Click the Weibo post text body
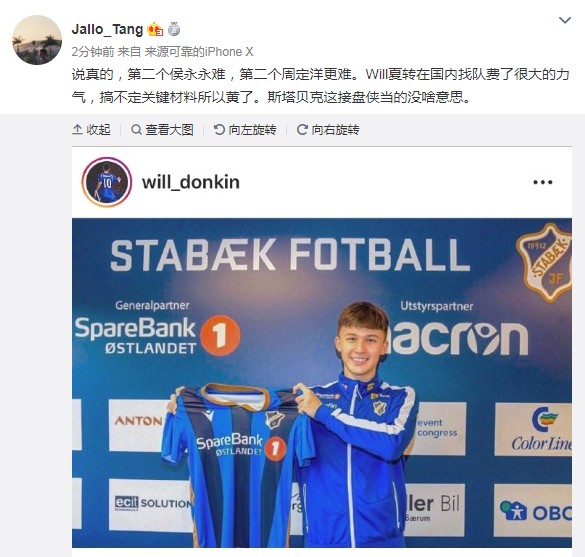The width and height of the screenshot is (585, 557). tap(320, 86)
